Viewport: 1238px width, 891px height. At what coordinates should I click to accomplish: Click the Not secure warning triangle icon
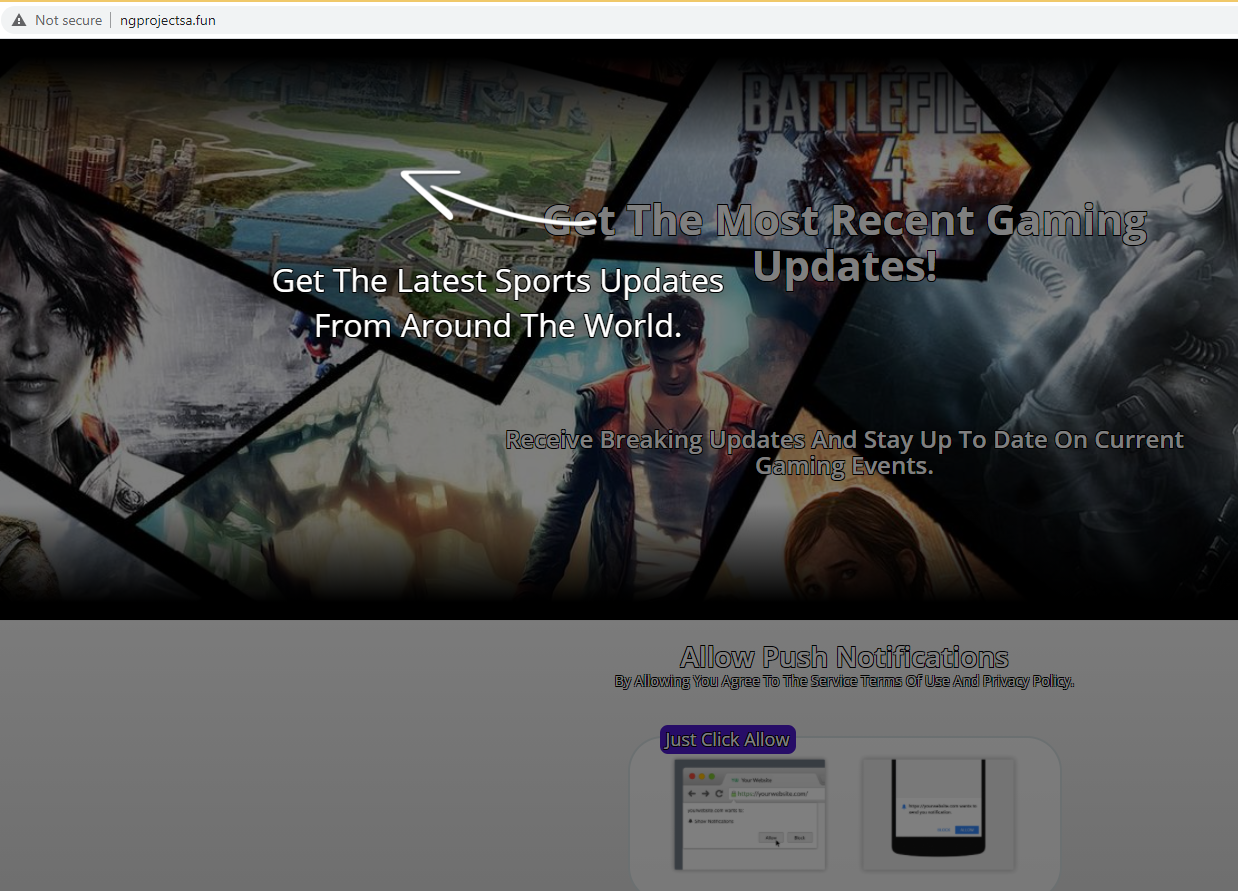tap(19, 20)
